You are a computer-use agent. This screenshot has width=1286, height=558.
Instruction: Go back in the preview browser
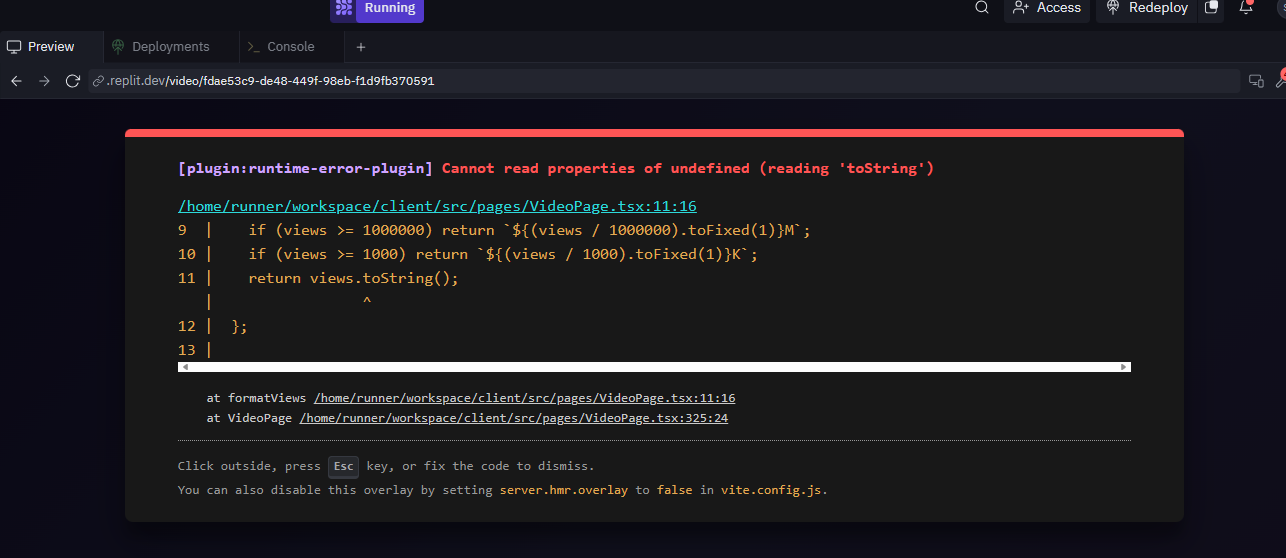[16, 81]
